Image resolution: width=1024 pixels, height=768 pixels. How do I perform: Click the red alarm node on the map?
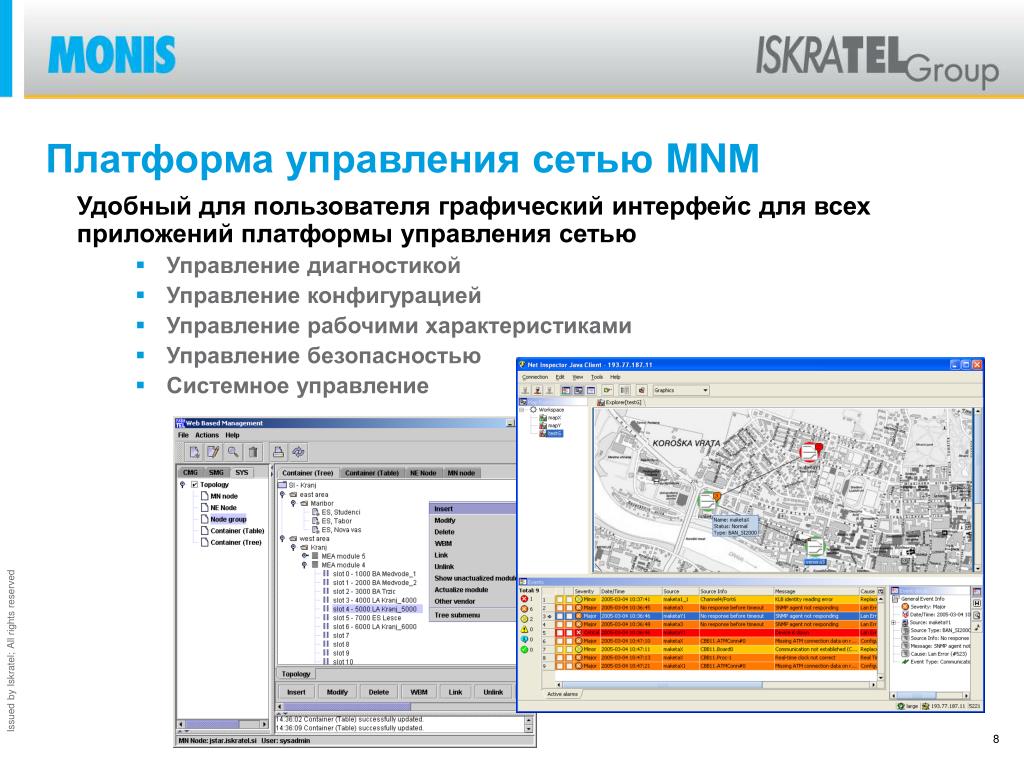tap(810, 451)
